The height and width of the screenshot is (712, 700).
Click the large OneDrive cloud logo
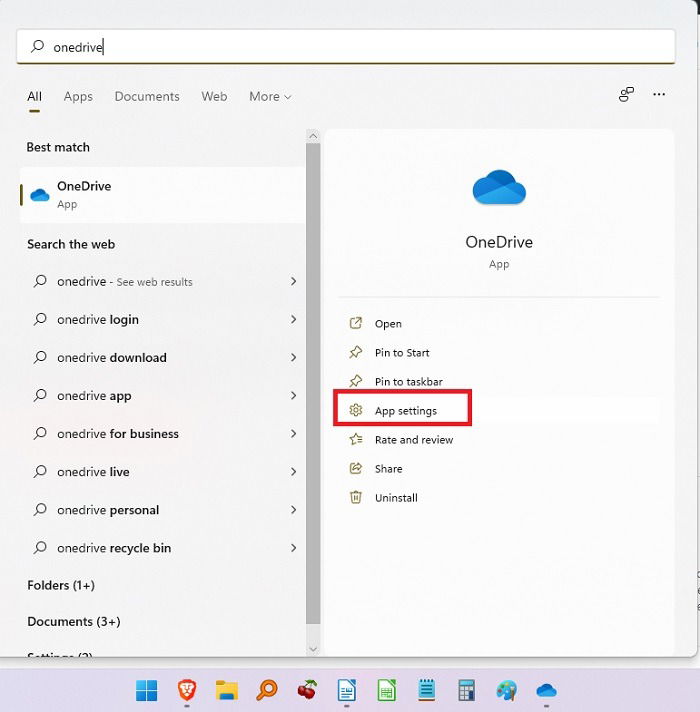click(499, 188)
